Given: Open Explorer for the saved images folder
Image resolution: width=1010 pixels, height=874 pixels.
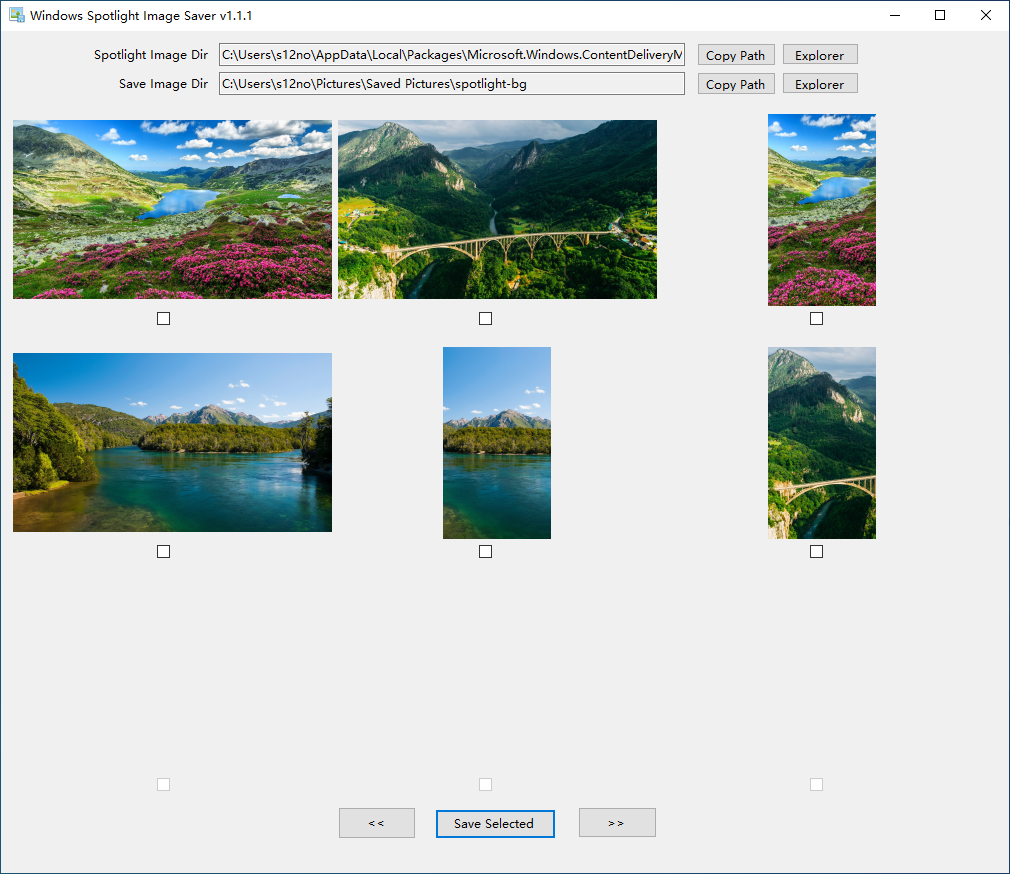Looking at the screenshot, I should coord(819,84).
